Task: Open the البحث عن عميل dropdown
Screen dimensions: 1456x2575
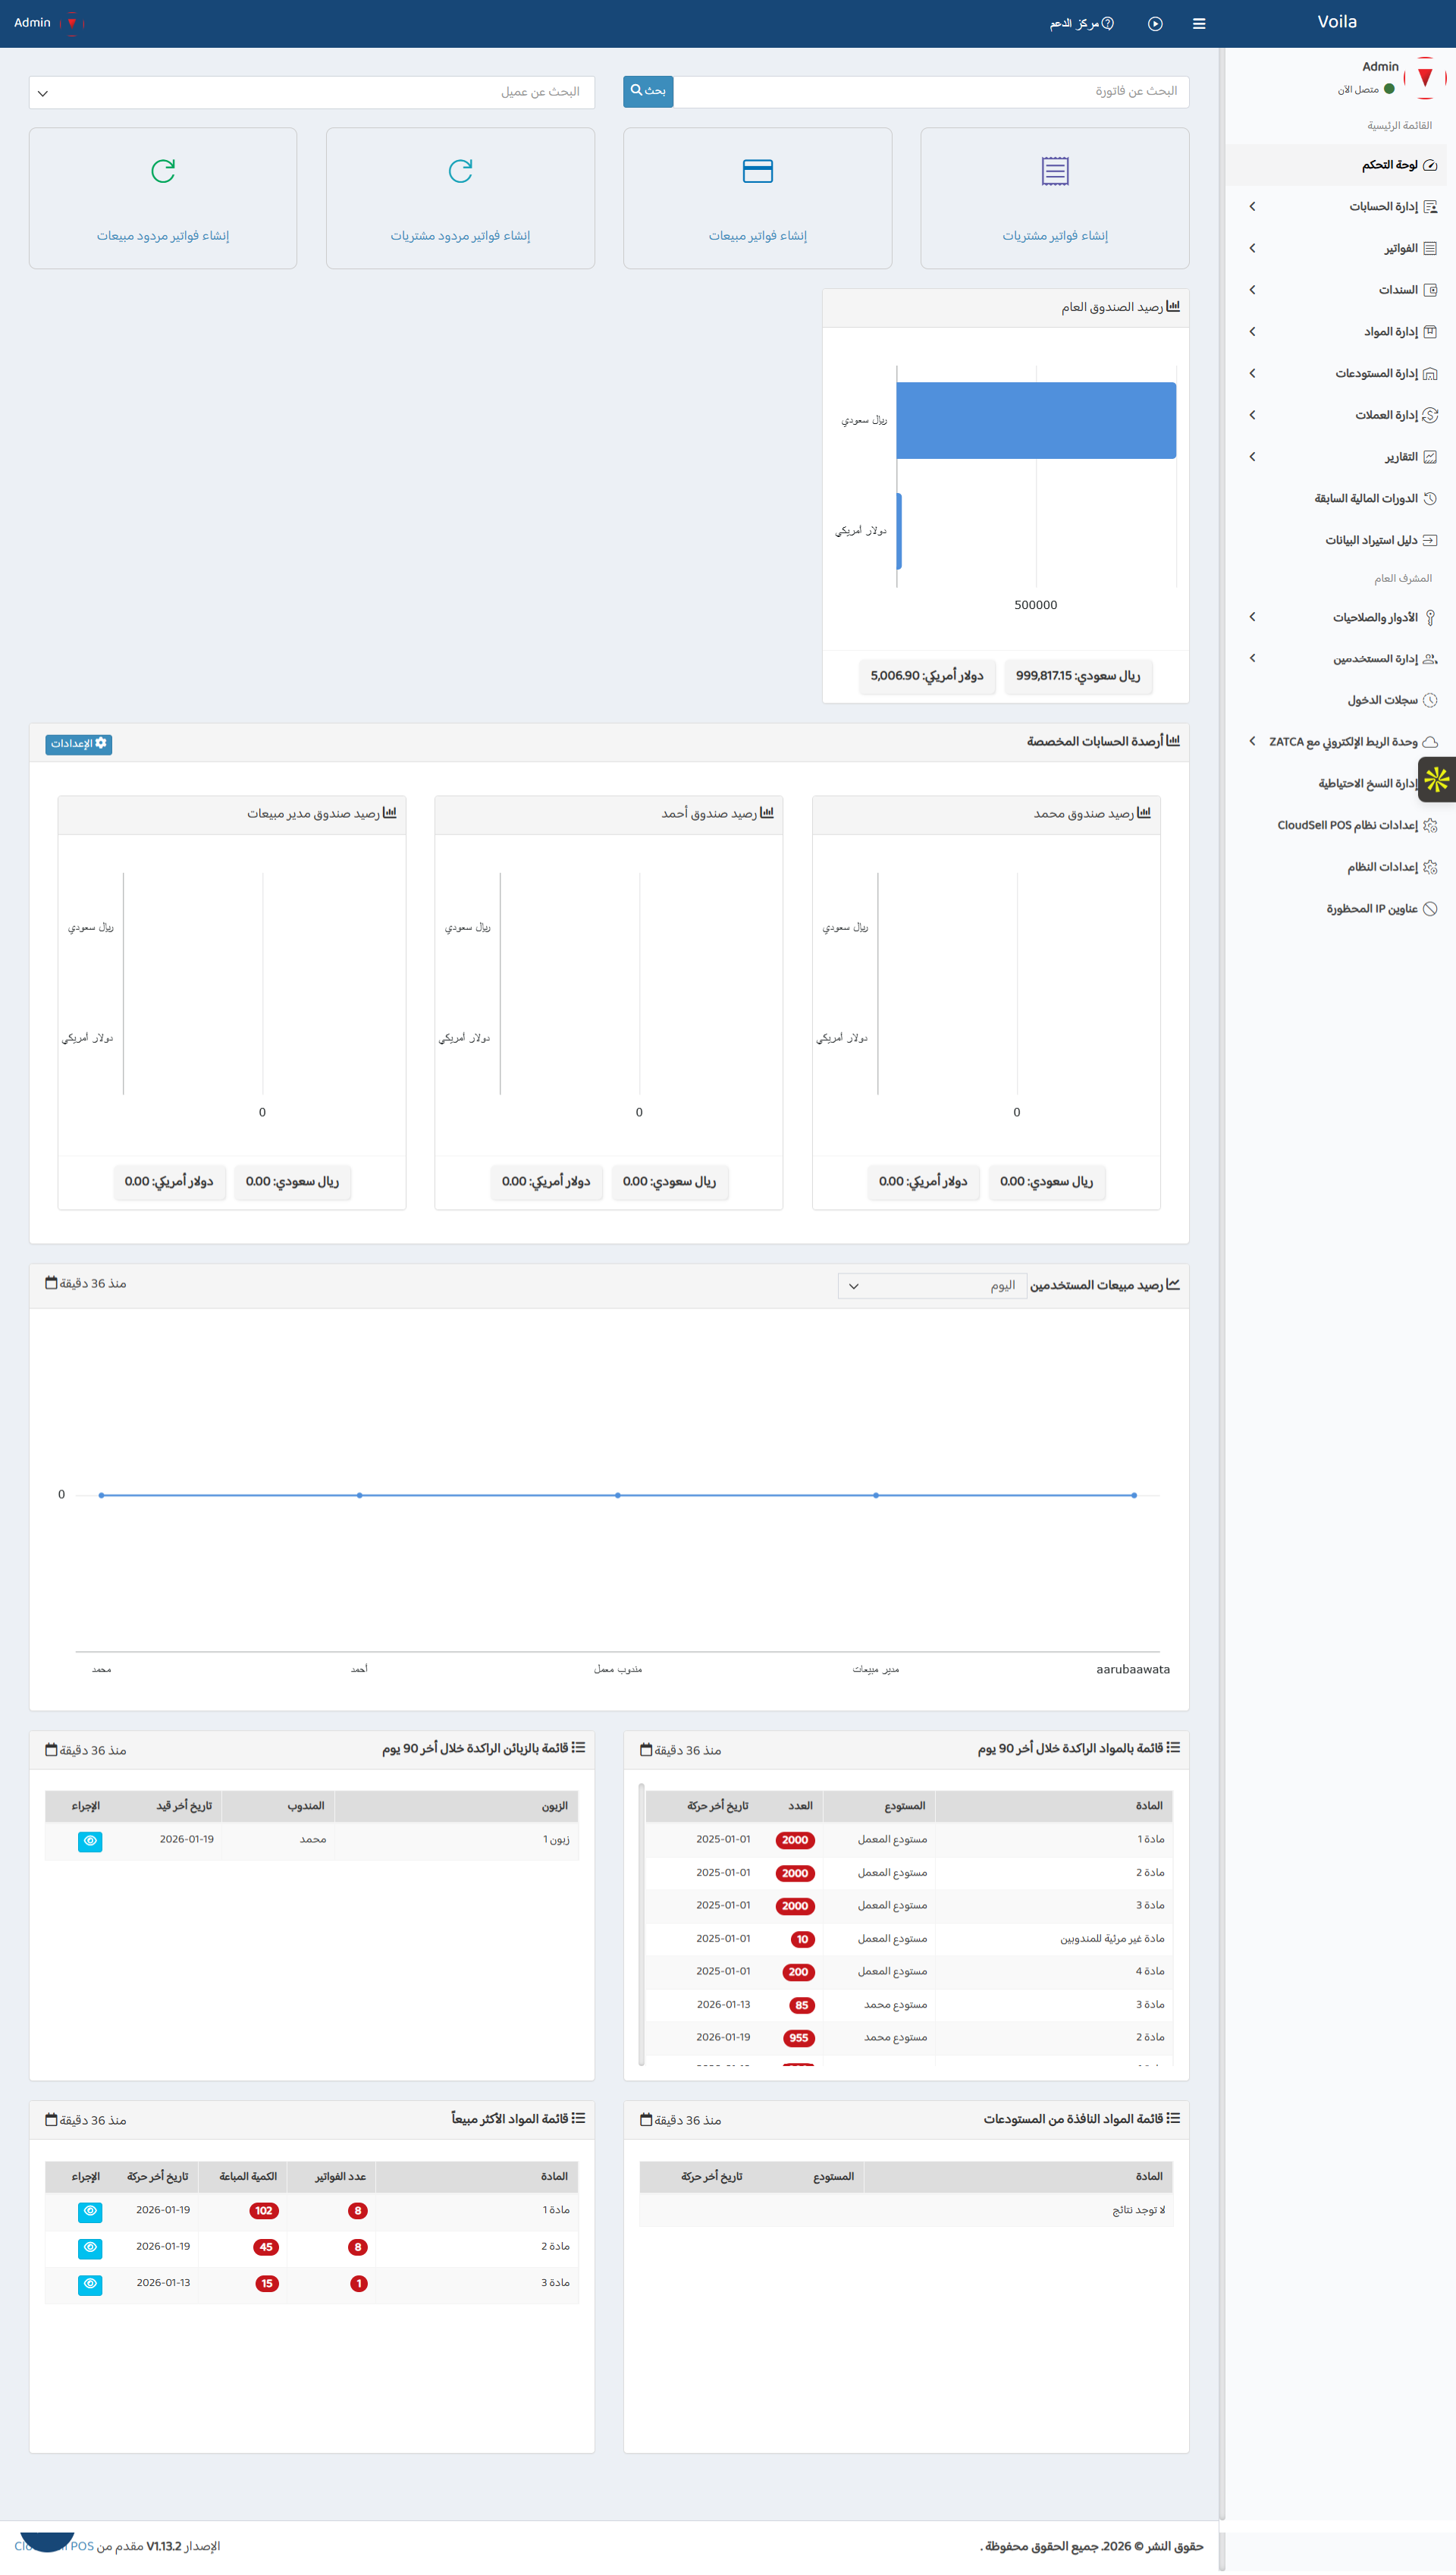Action: pos(312,92)
